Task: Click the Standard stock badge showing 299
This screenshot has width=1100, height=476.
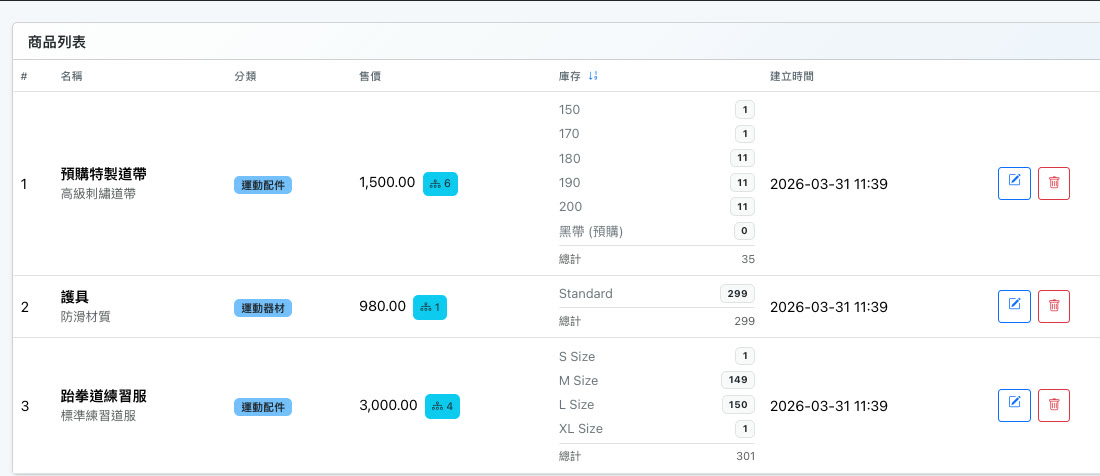Action: click(x=737, y=293)
